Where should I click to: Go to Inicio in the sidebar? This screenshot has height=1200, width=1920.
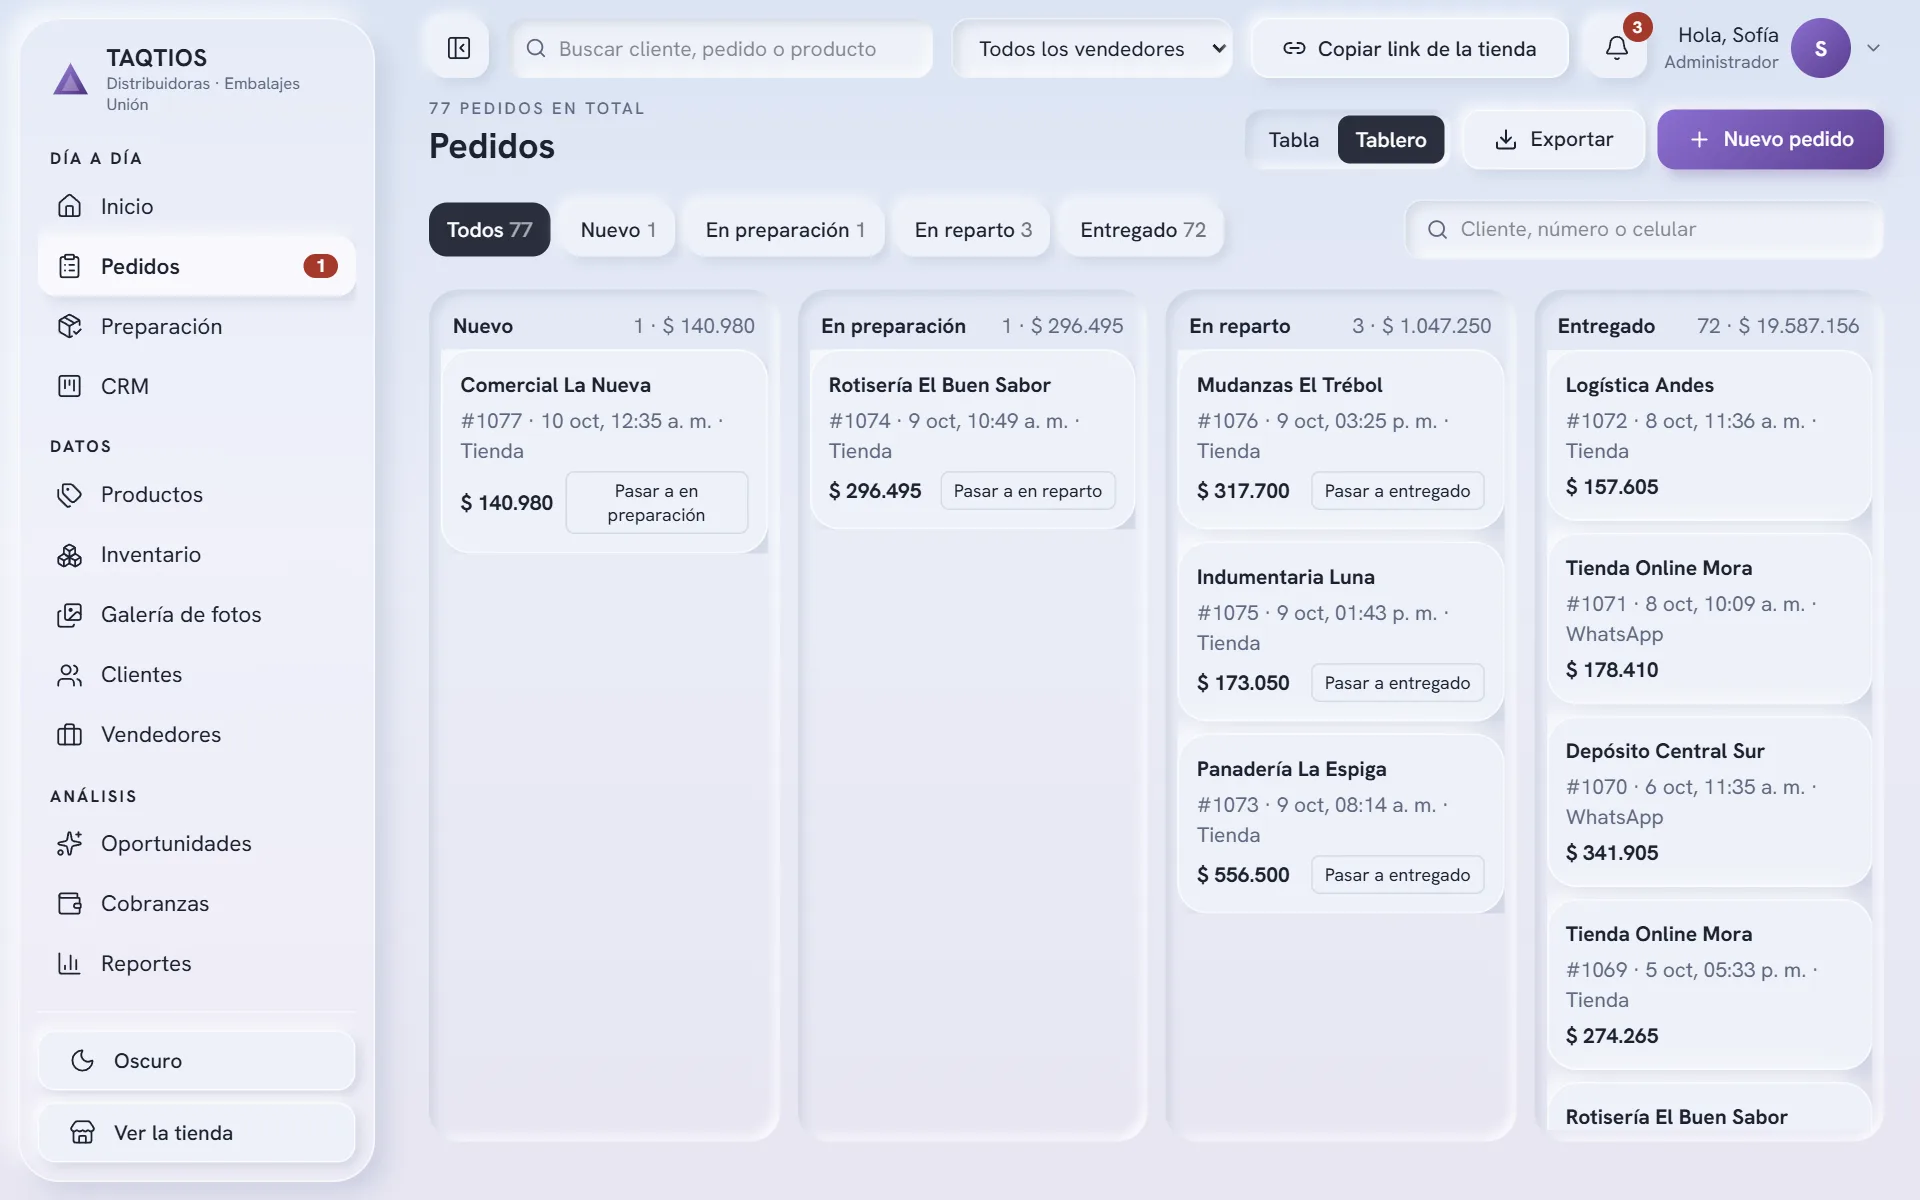click(197, 206)
